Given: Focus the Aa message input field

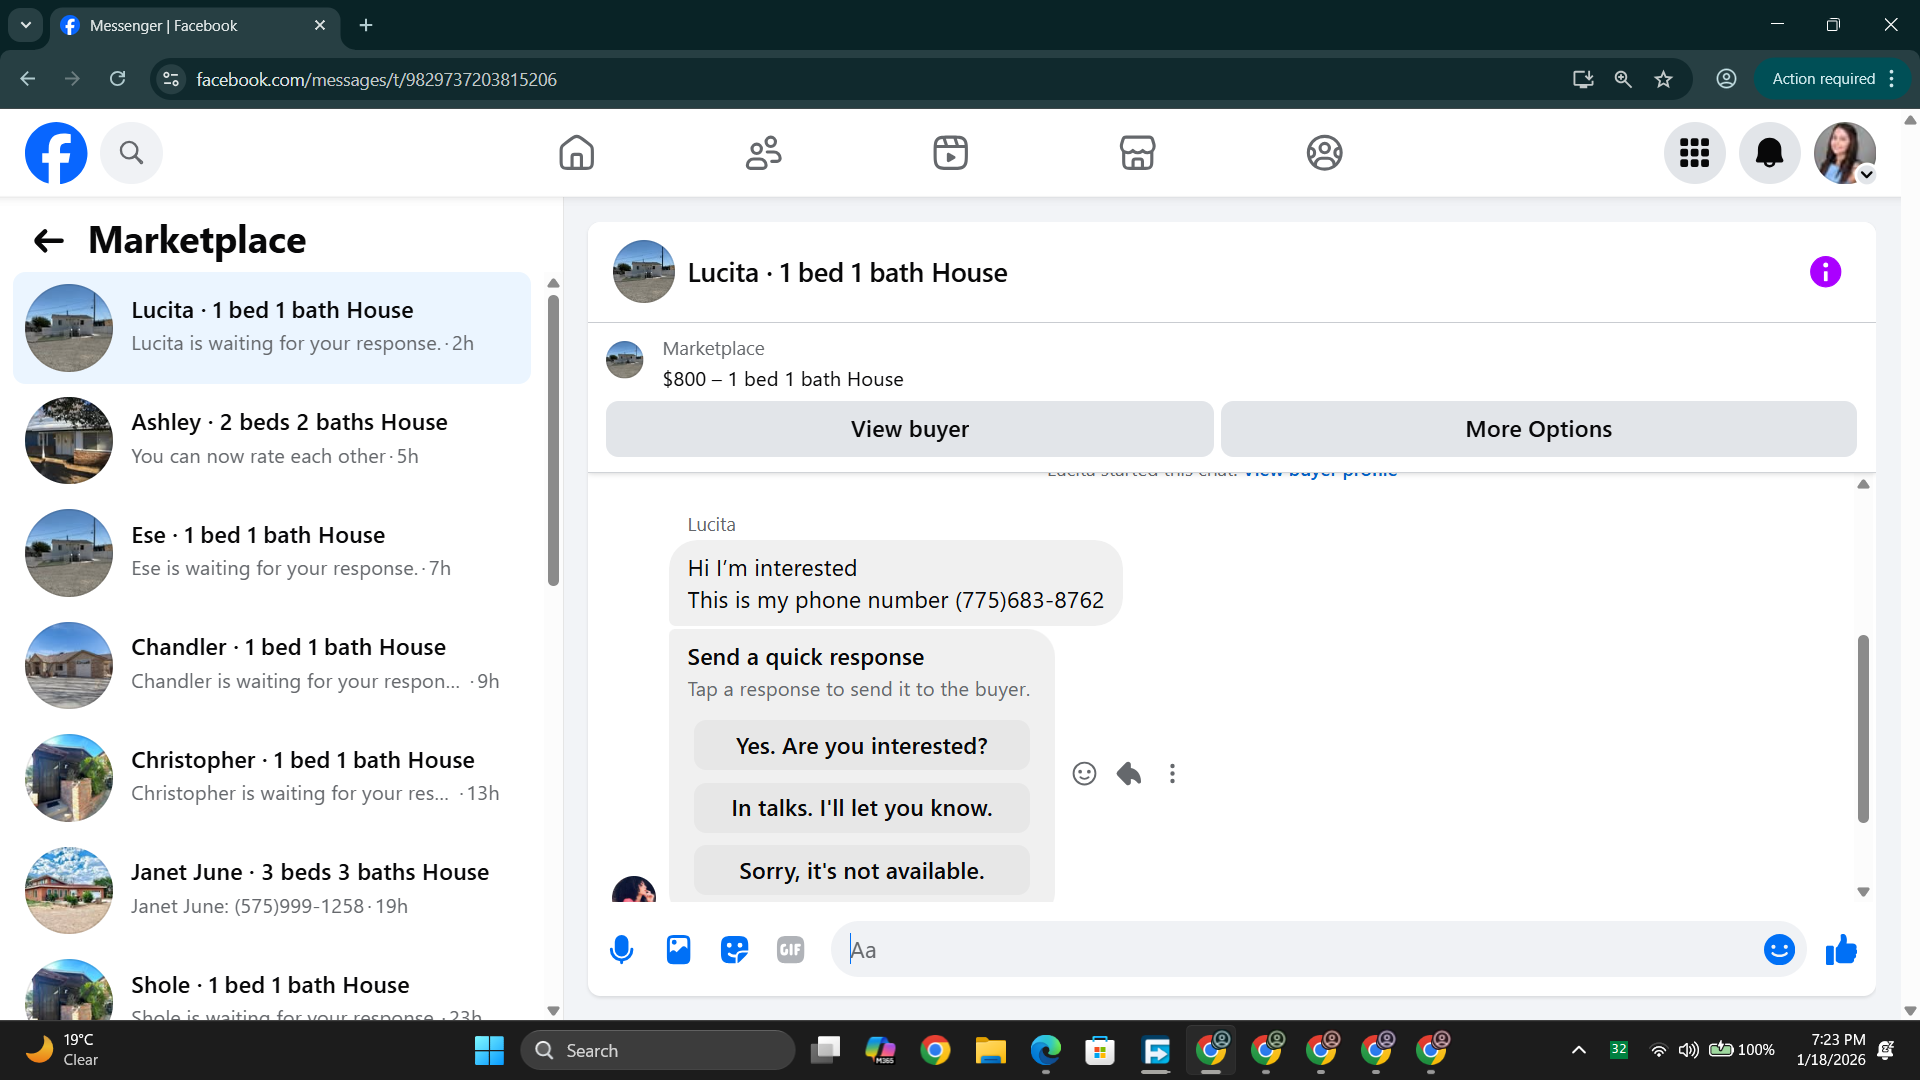Looking at the screenshot, I should (1290, 950).
